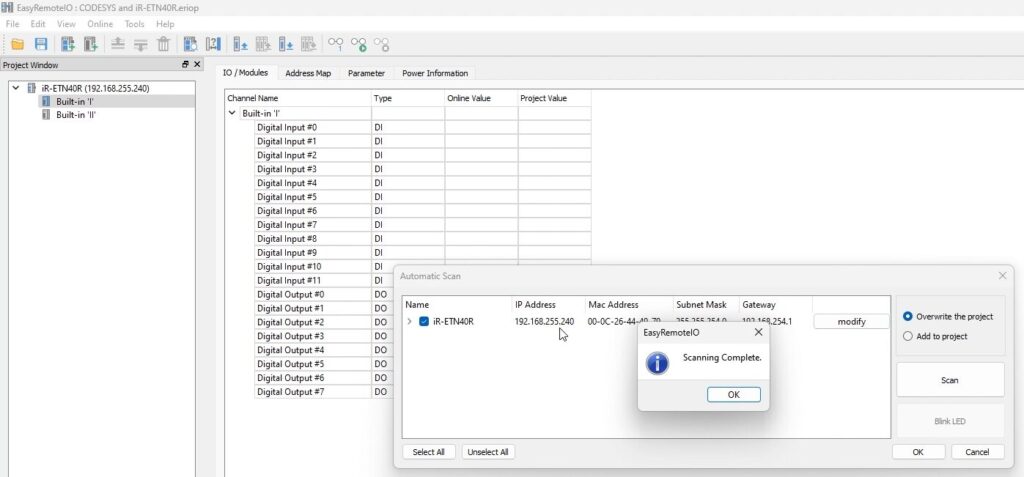This screenshot has width=1024, height=477.
Task: Uncheck the iR-ETN40R scan result checkbox
Action: (x=424, y=321)
